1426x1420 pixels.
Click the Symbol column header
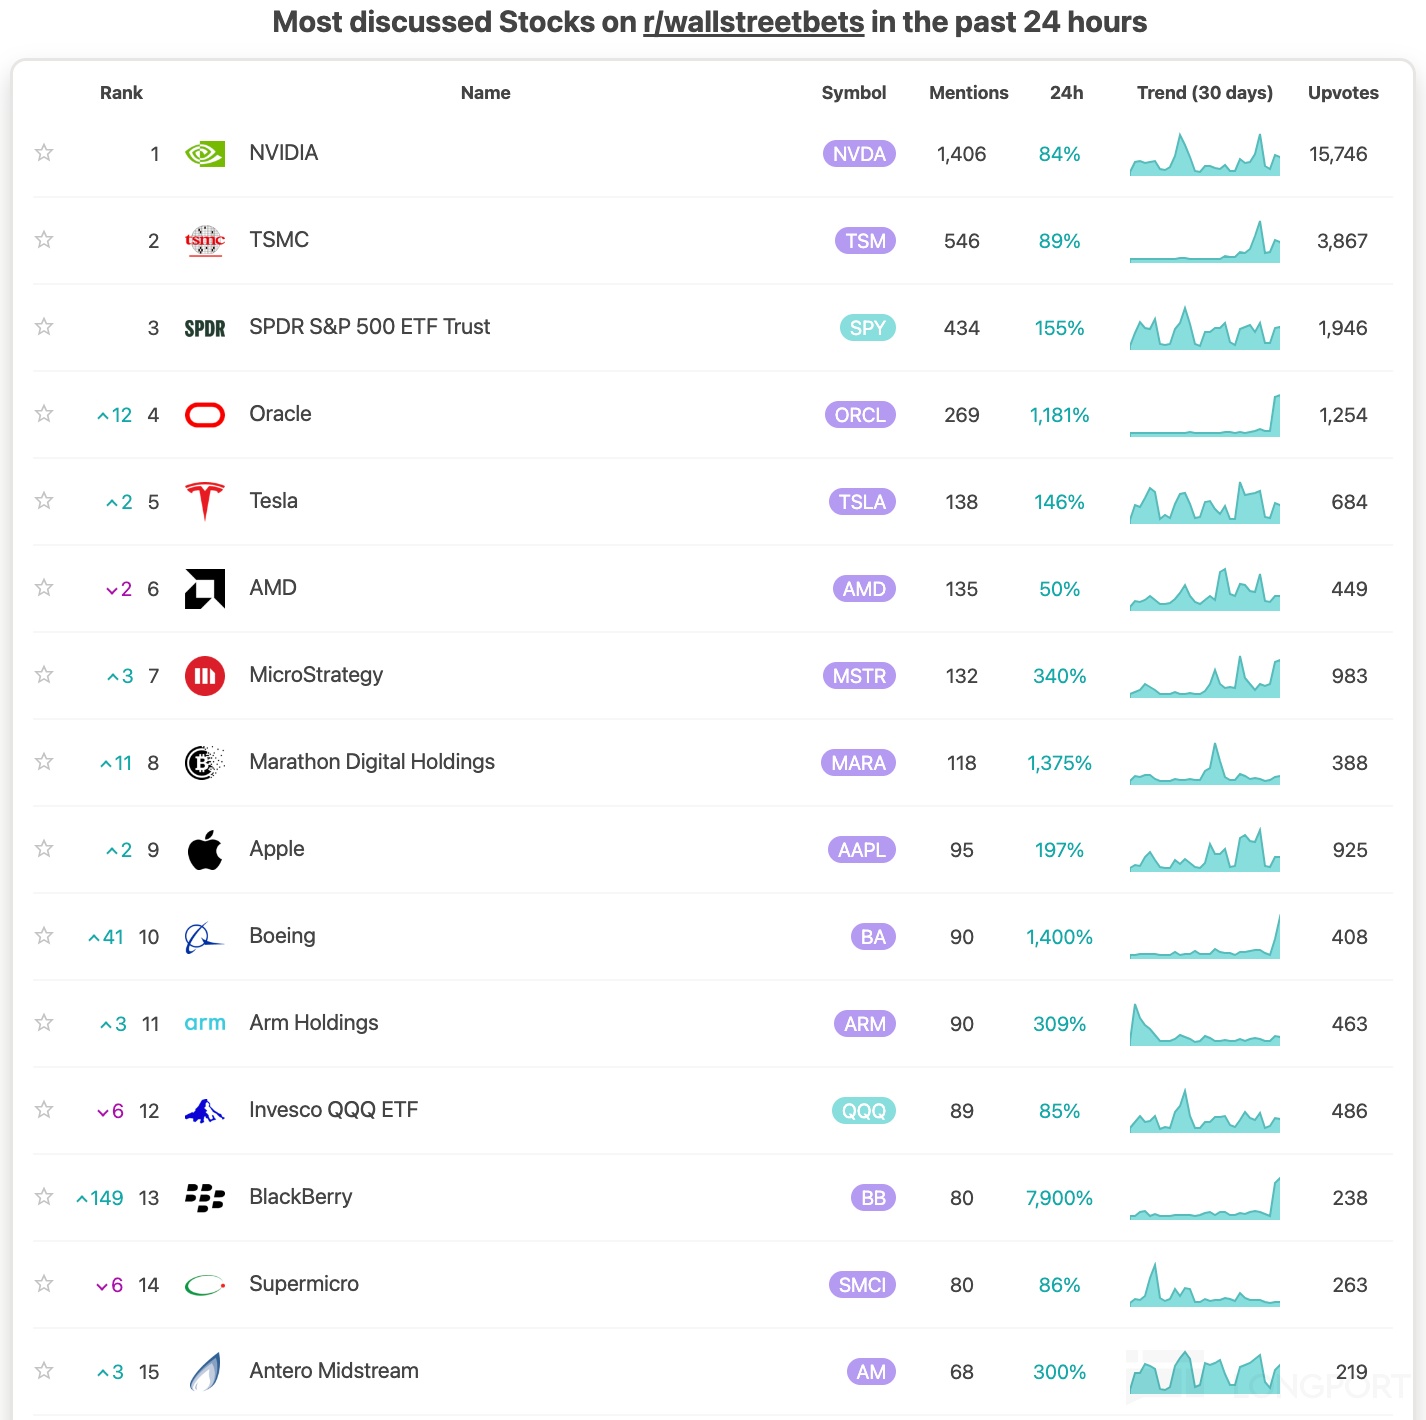[853, 93]
